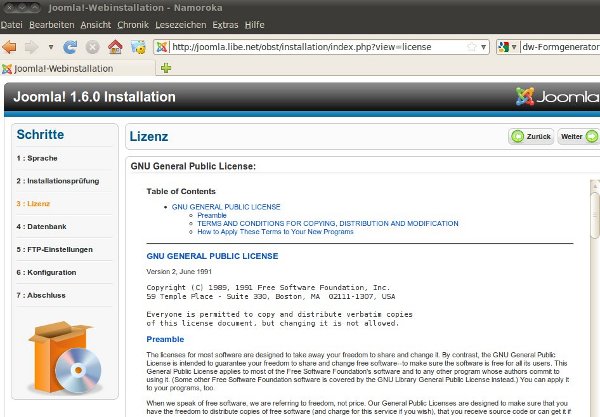Follow the TERMS AND CONDITIONS link
Image resolution: width=600 pixels, height=417 pixels.
[328, 223]
